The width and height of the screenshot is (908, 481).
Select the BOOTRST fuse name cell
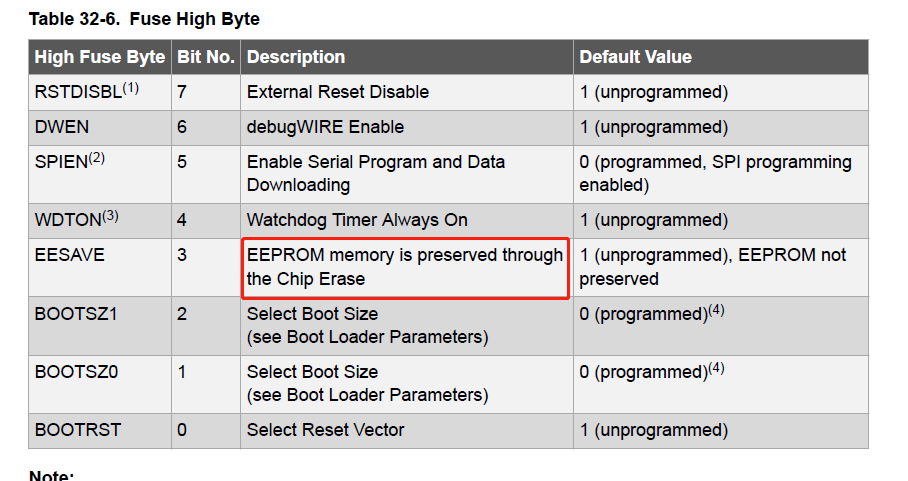(78, 430)
